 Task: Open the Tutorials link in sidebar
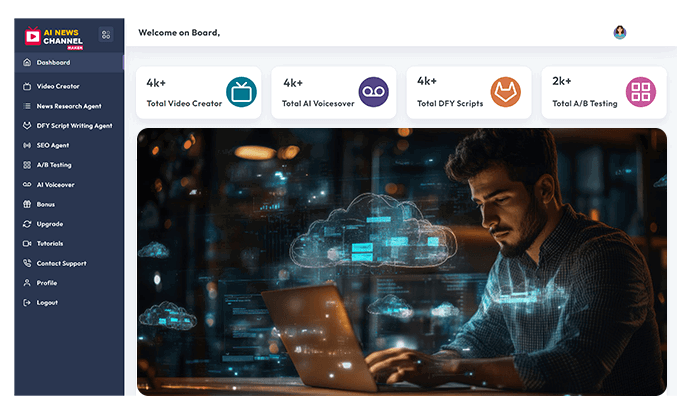click(50, 243)
